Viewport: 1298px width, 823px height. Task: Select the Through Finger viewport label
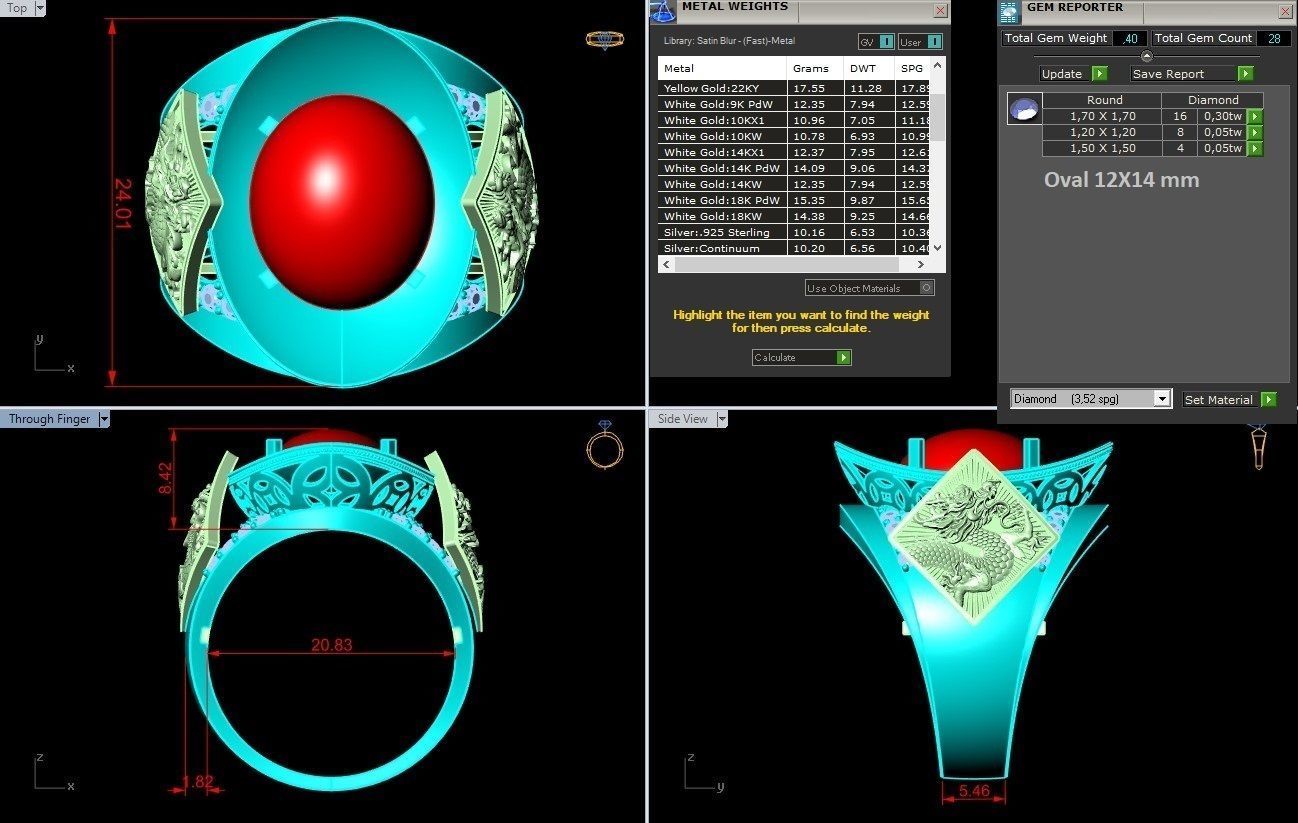[49, 419]
